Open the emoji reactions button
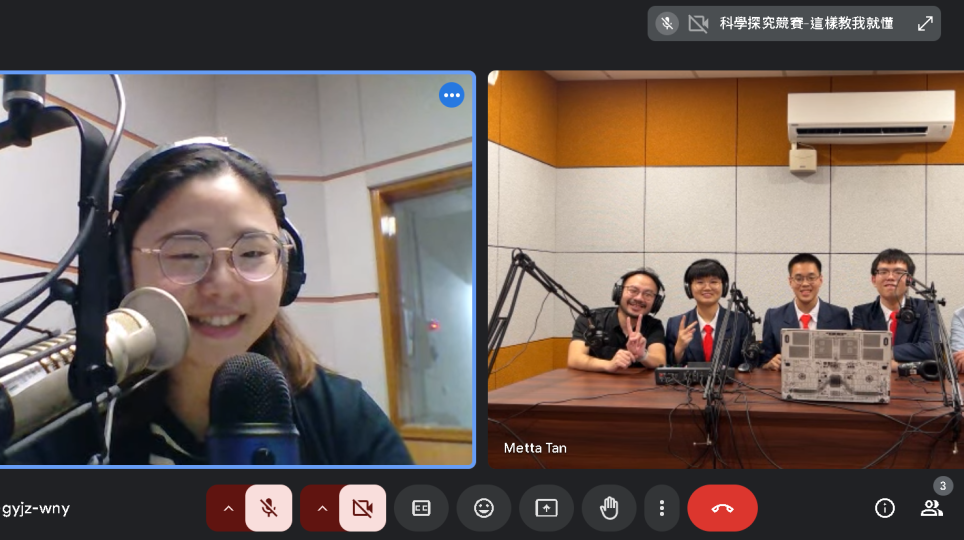 pos(484,508)
